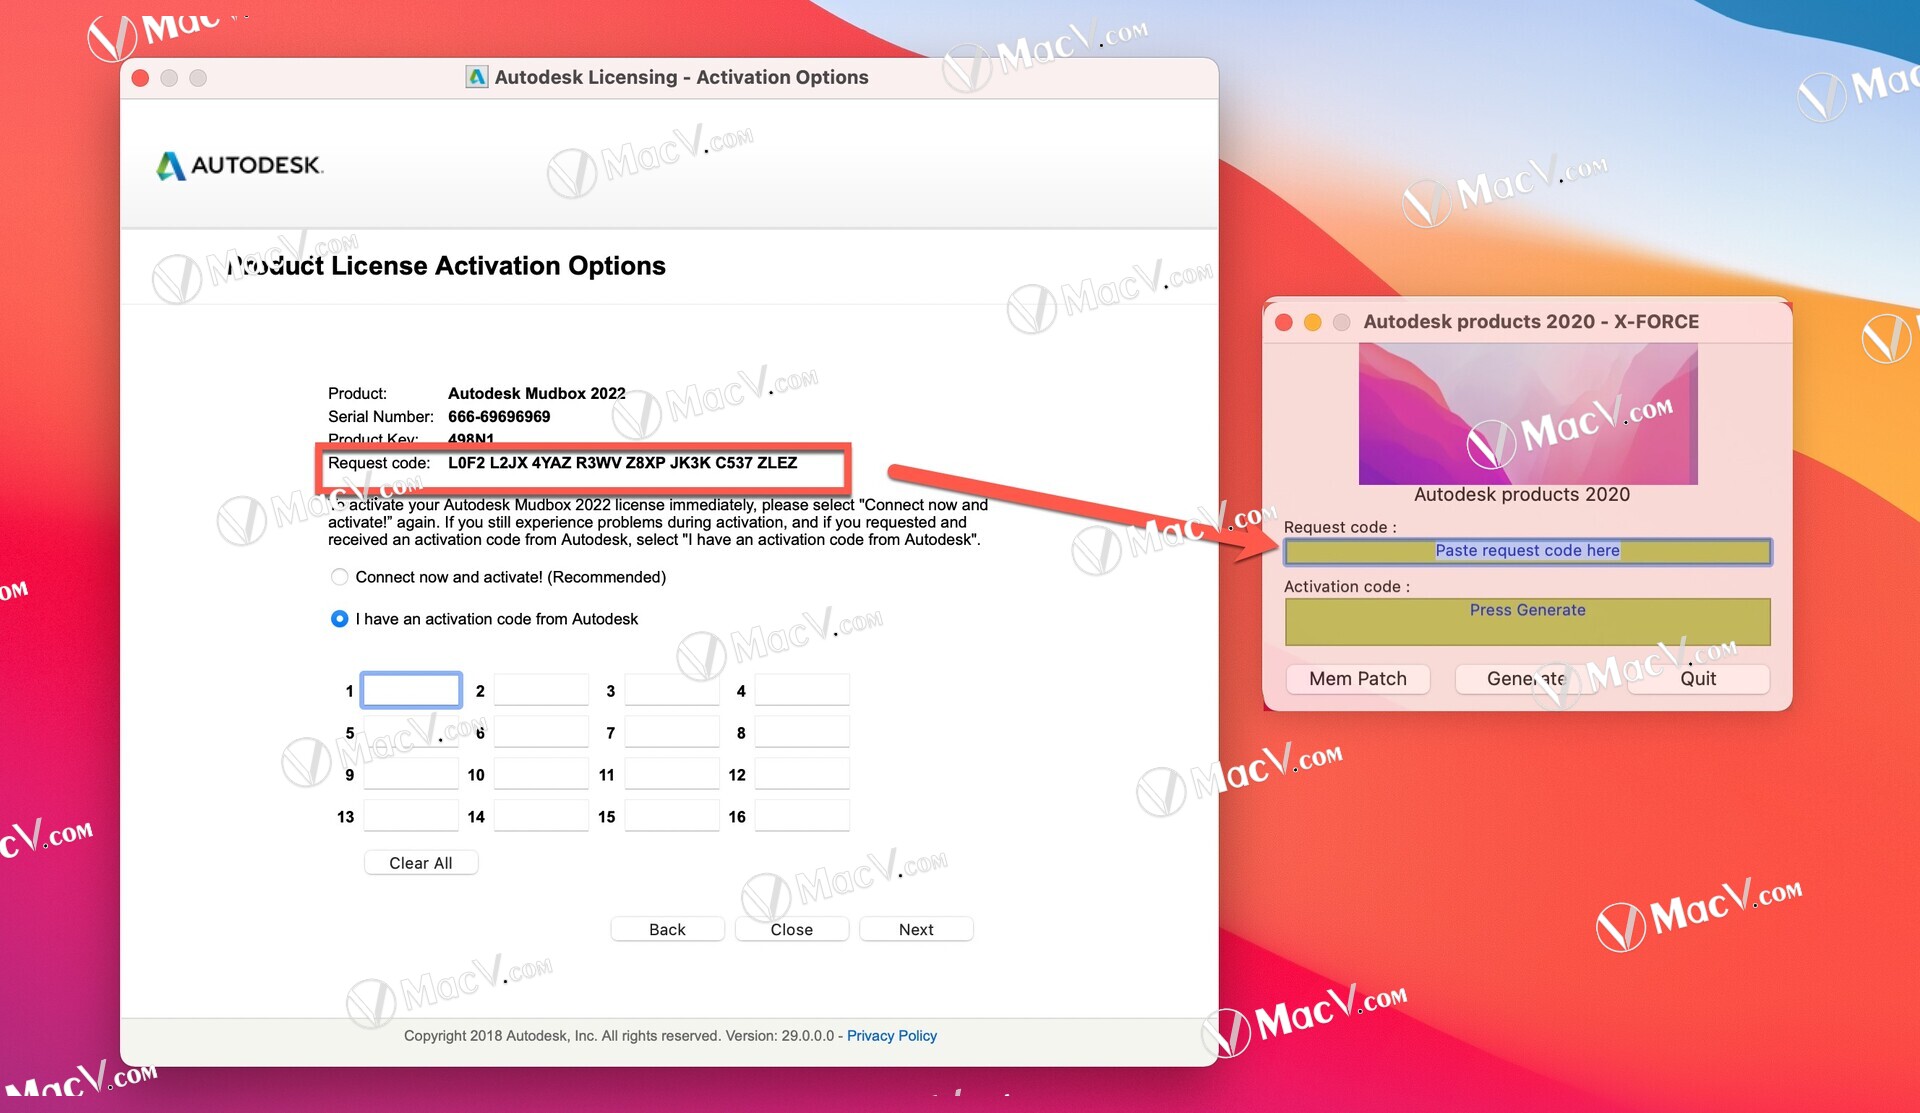Click activation code field 6
The image size is (1920, 1113).
(541, 732)
